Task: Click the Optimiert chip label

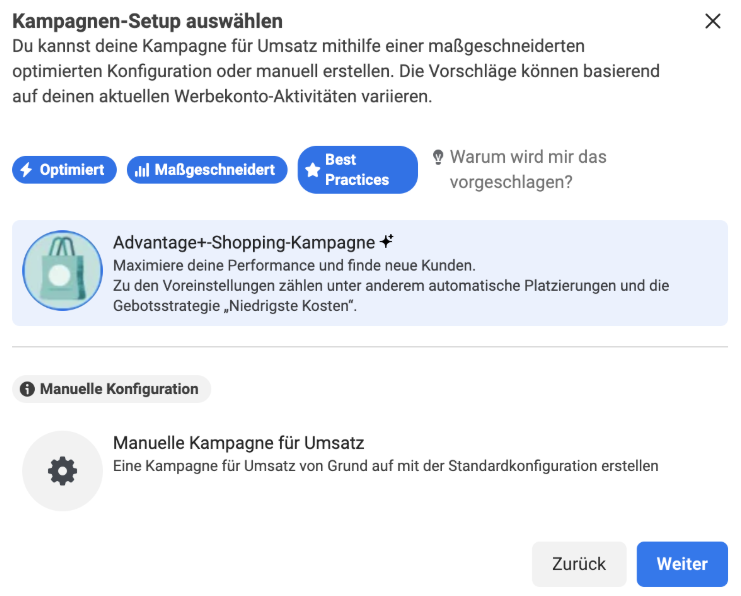Action: click(x=72, y=170)
